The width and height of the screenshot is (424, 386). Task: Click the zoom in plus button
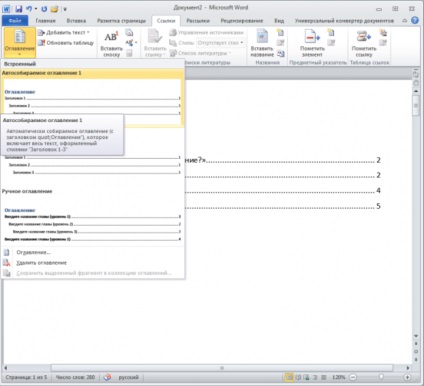pos(407,377)
